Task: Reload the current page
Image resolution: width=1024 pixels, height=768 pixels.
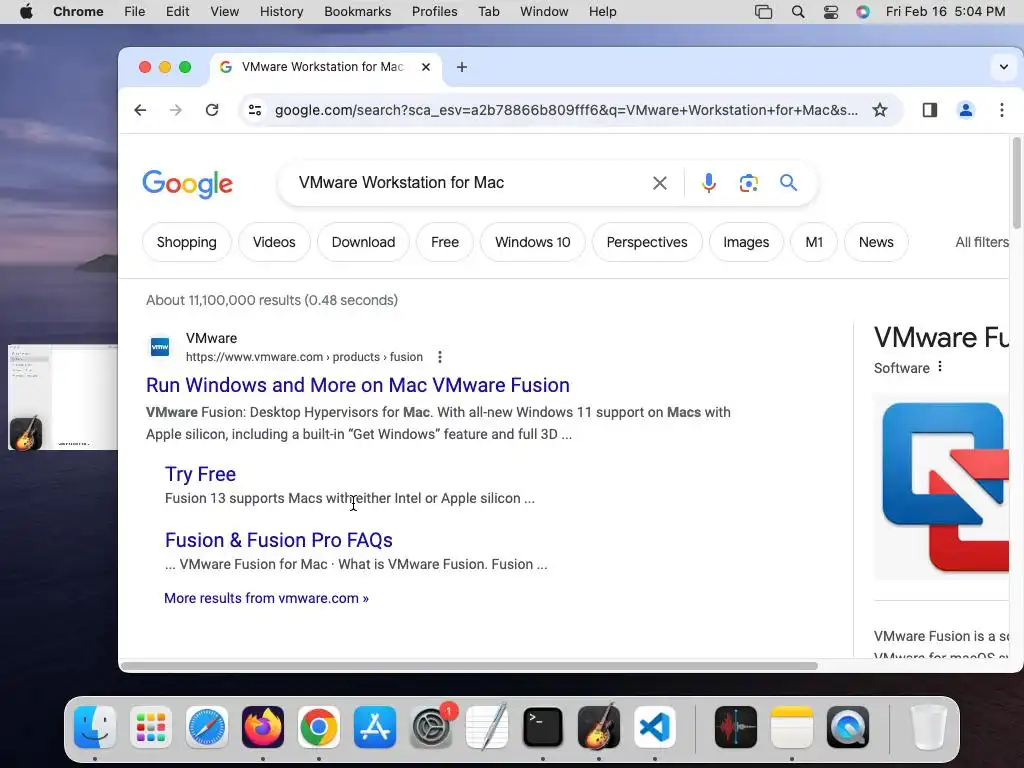Action: click(212, 110)
